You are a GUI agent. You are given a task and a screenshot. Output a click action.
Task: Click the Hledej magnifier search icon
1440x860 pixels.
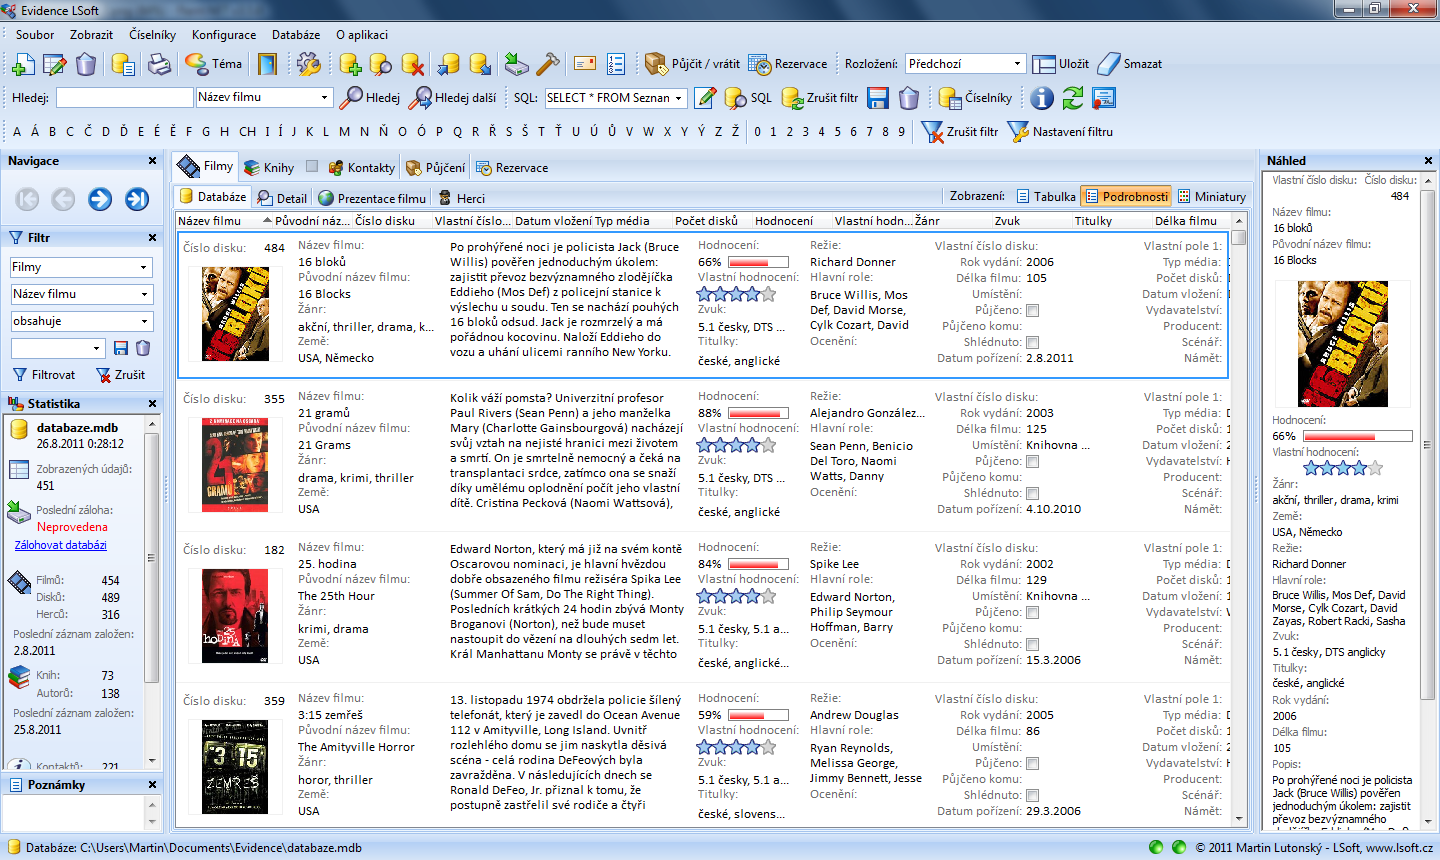352,98
